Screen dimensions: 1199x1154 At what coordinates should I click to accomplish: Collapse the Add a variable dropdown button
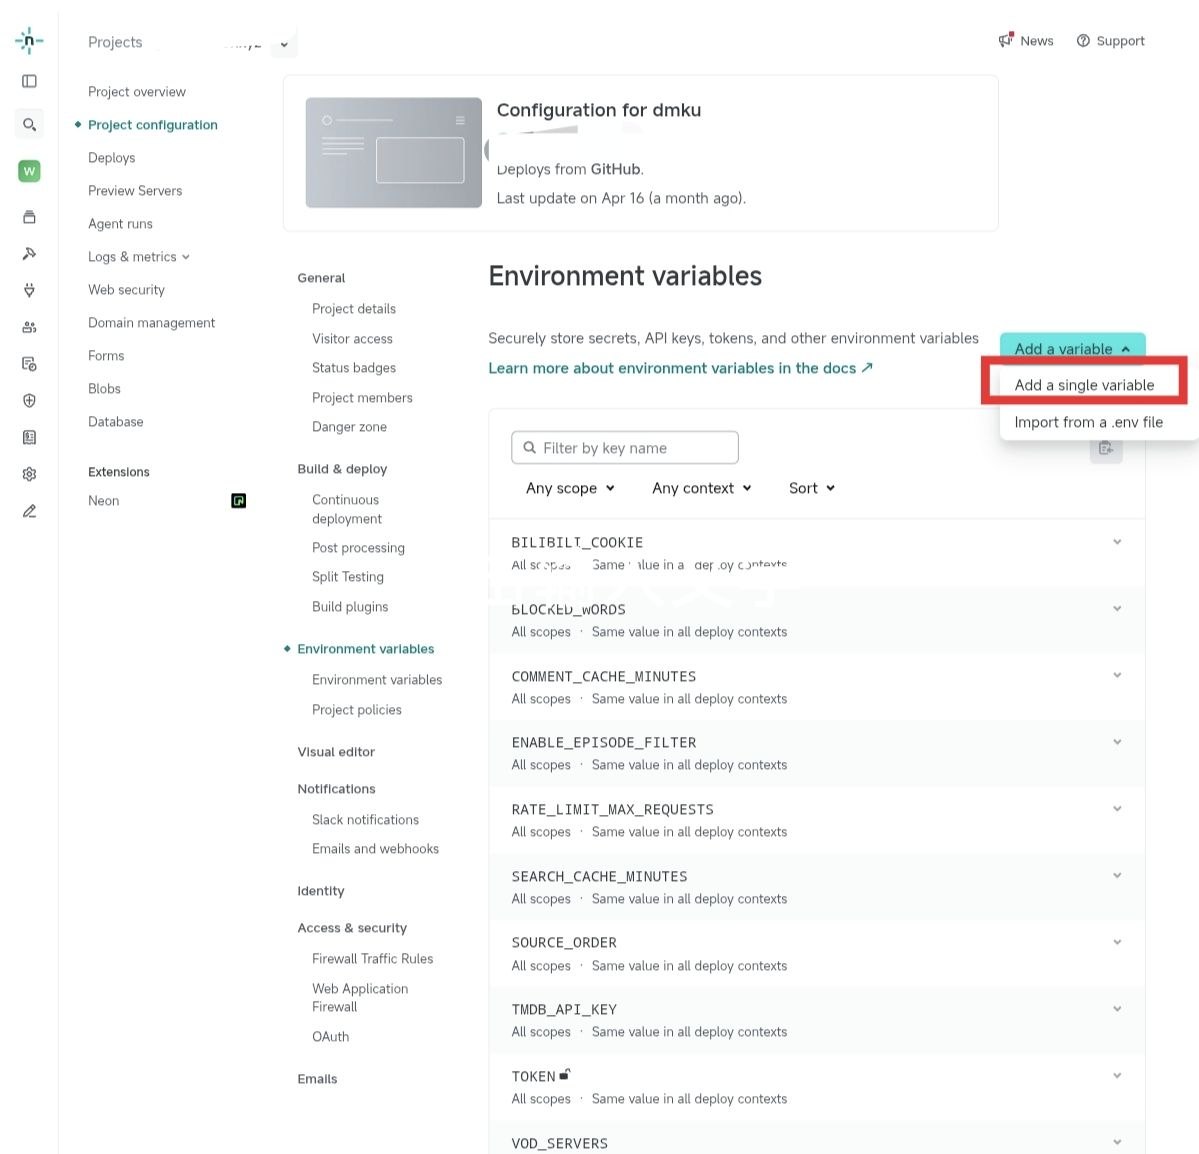1072,348
